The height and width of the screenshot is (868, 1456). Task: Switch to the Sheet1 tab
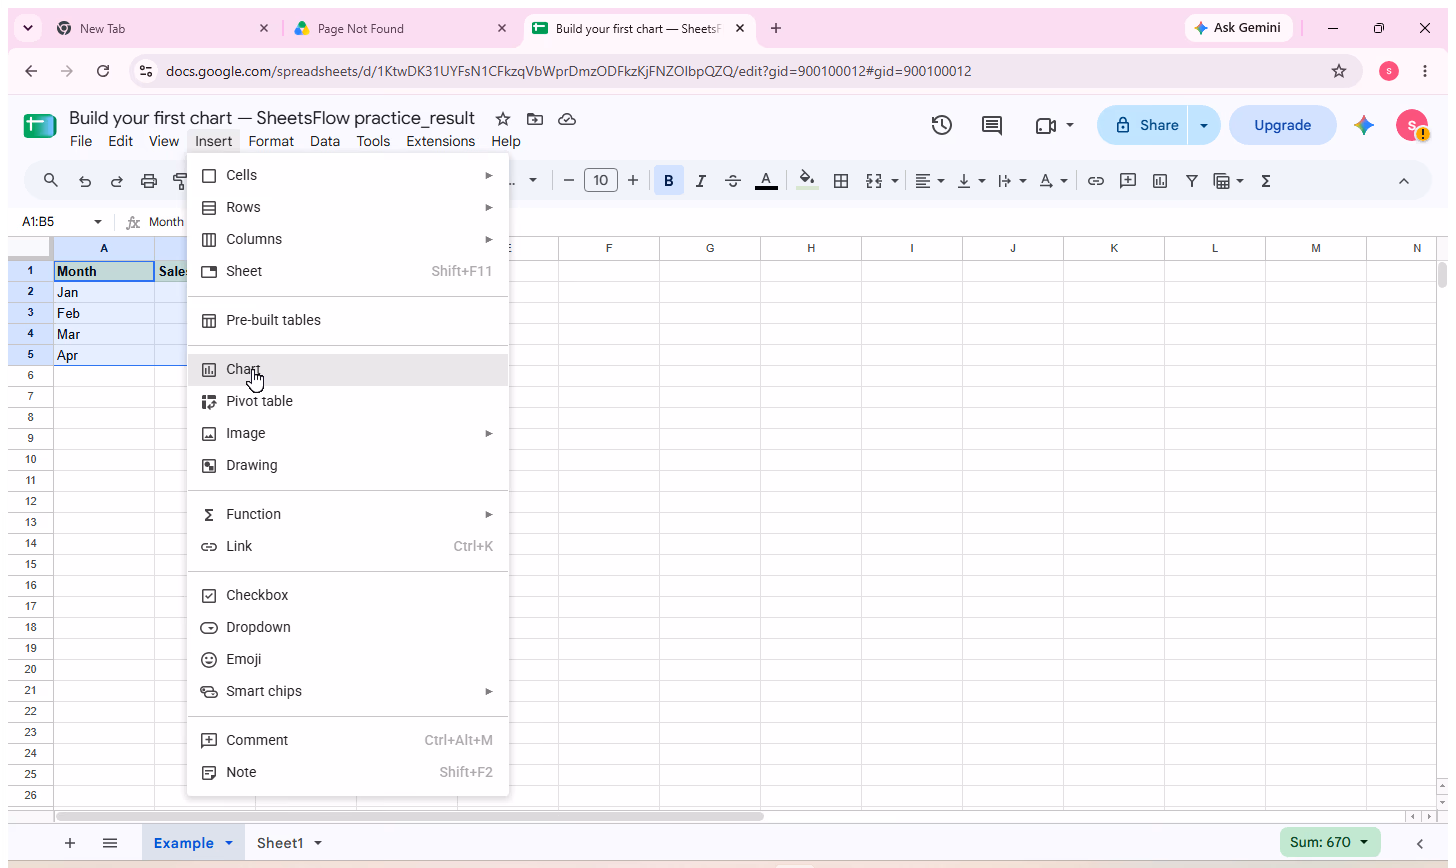pyautogui.click(x=280, y=843)
